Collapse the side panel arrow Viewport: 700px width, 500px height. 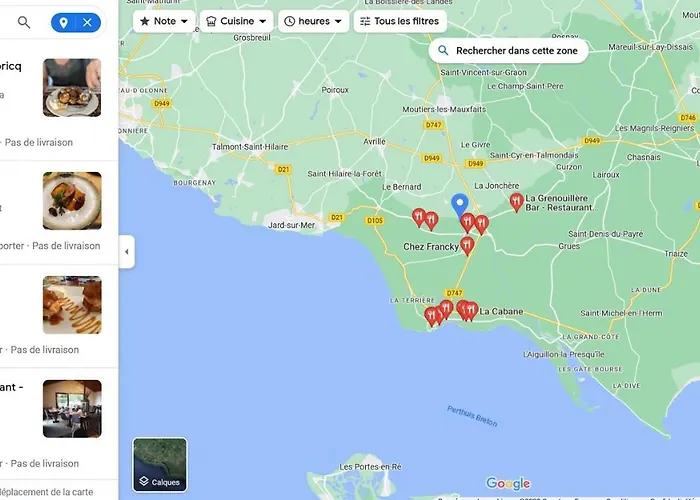click(126, 252)
